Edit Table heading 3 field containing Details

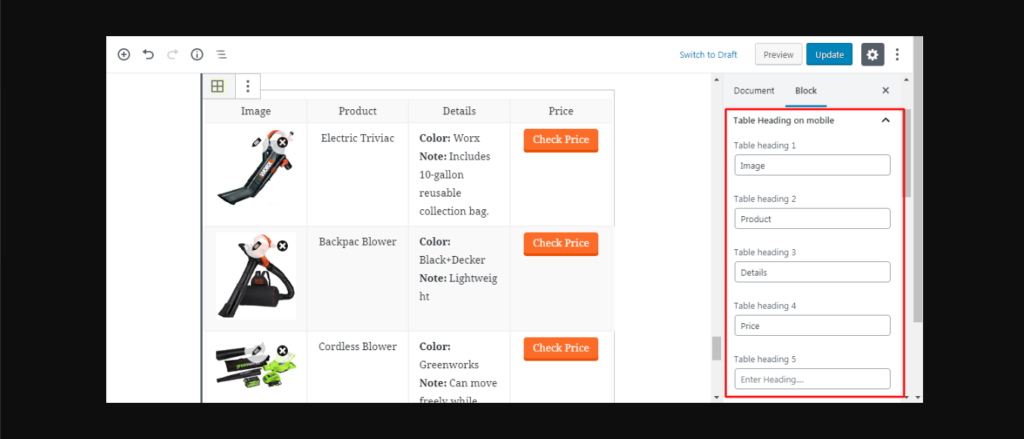pyautogui.click(x=812, y=272)
